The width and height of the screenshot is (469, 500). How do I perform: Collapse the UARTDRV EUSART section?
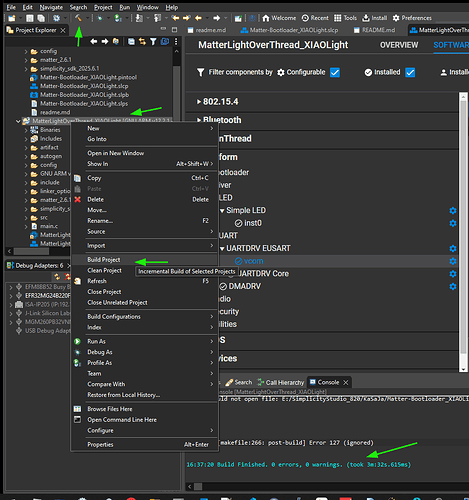222,249
